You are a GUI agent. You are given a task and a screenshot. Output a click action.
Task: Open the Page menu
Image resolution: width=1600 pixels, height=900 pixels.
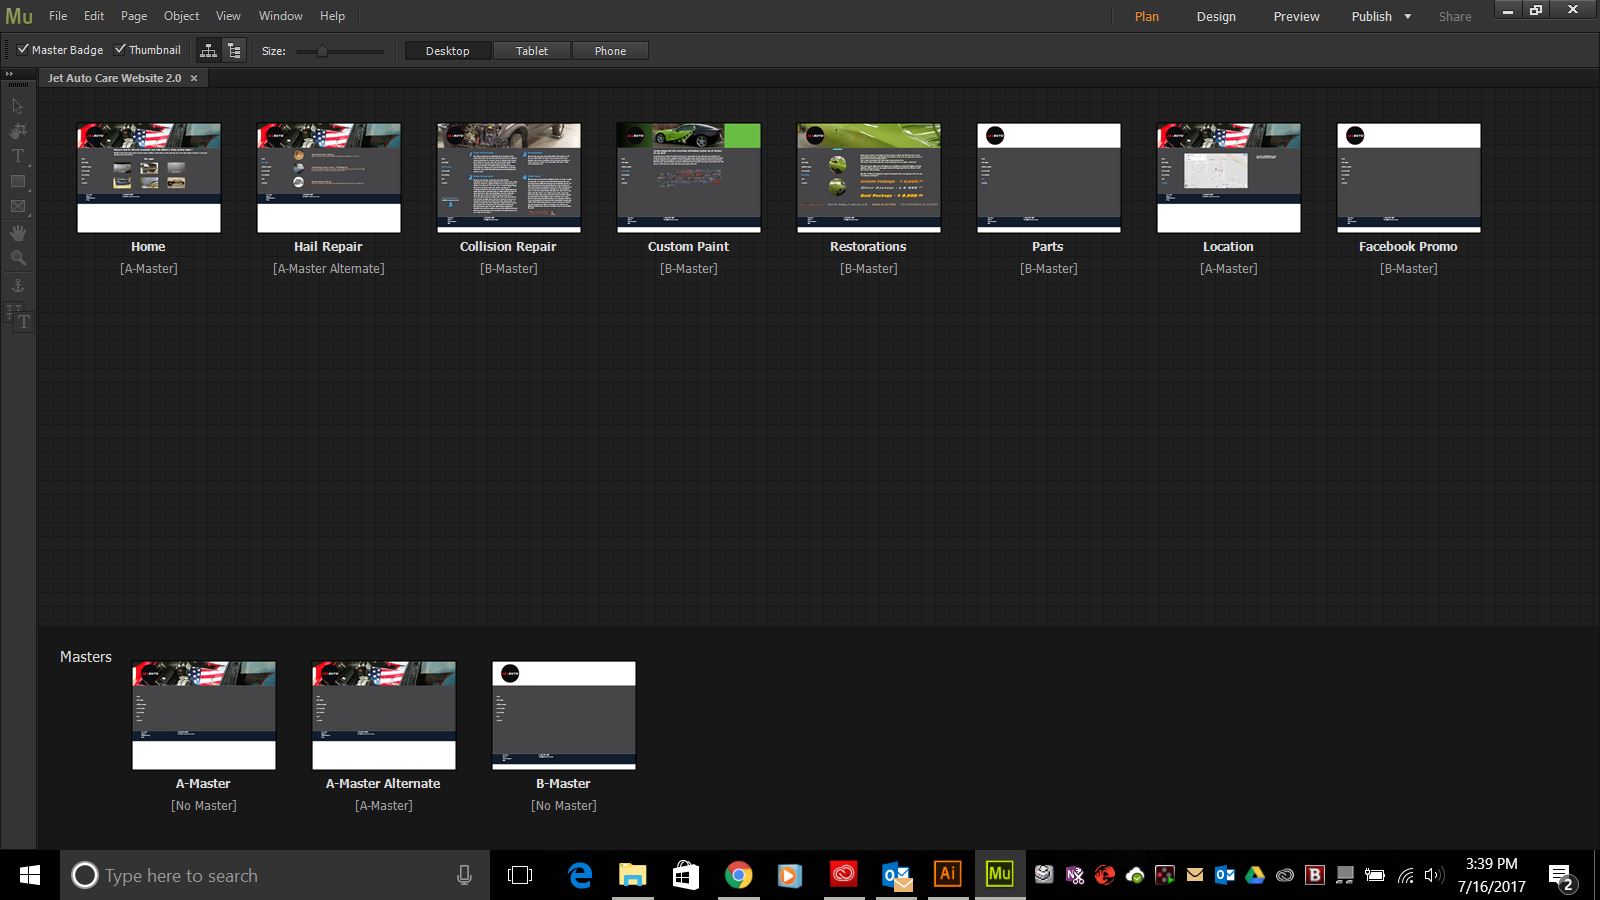(x=134, y=16)
